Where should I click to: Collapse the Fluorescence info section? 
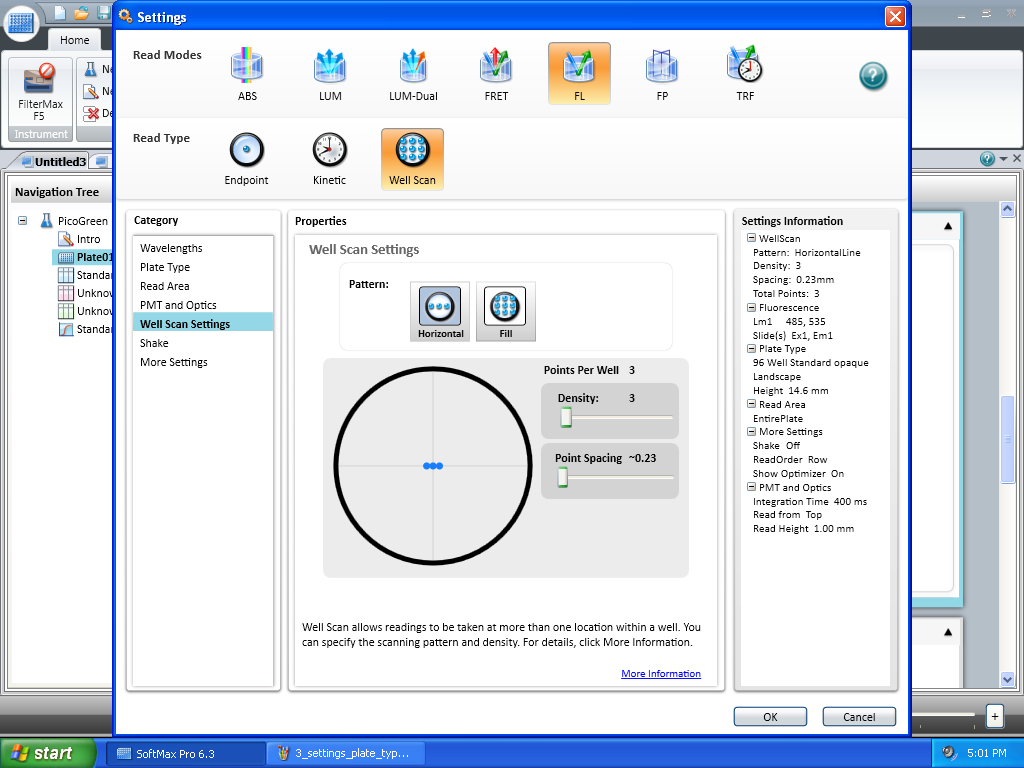click(x=750, y=308)
